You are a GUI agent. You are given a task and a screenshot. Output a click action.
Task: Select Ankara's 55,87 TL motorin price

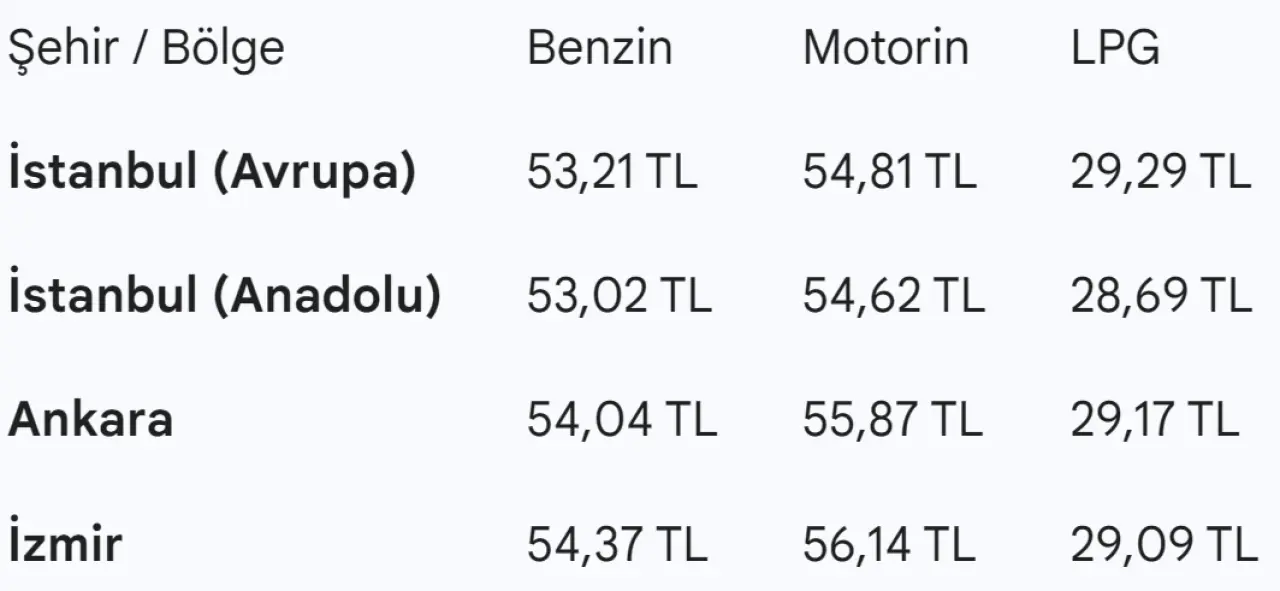pos(892,420)
